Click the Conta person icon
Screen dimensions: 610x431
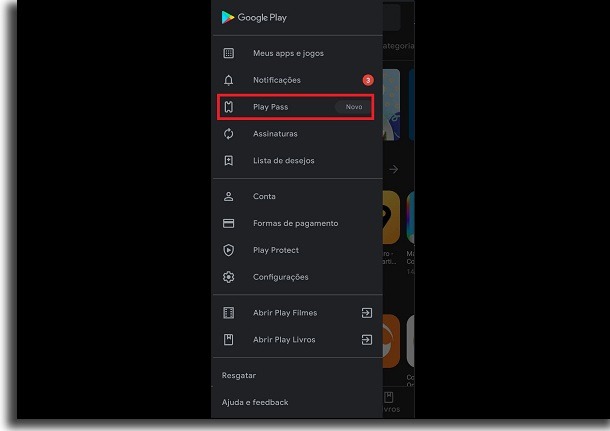(x=229, y=196)
